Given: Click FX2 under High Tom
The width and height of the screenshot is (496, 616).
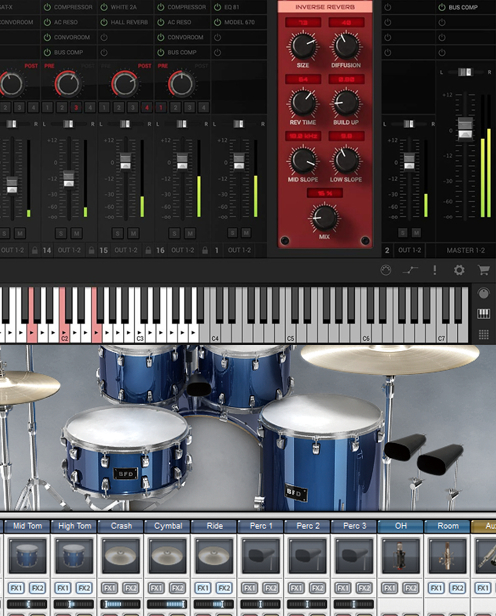Looking at the screenshot, I should [x=84, y=588].
